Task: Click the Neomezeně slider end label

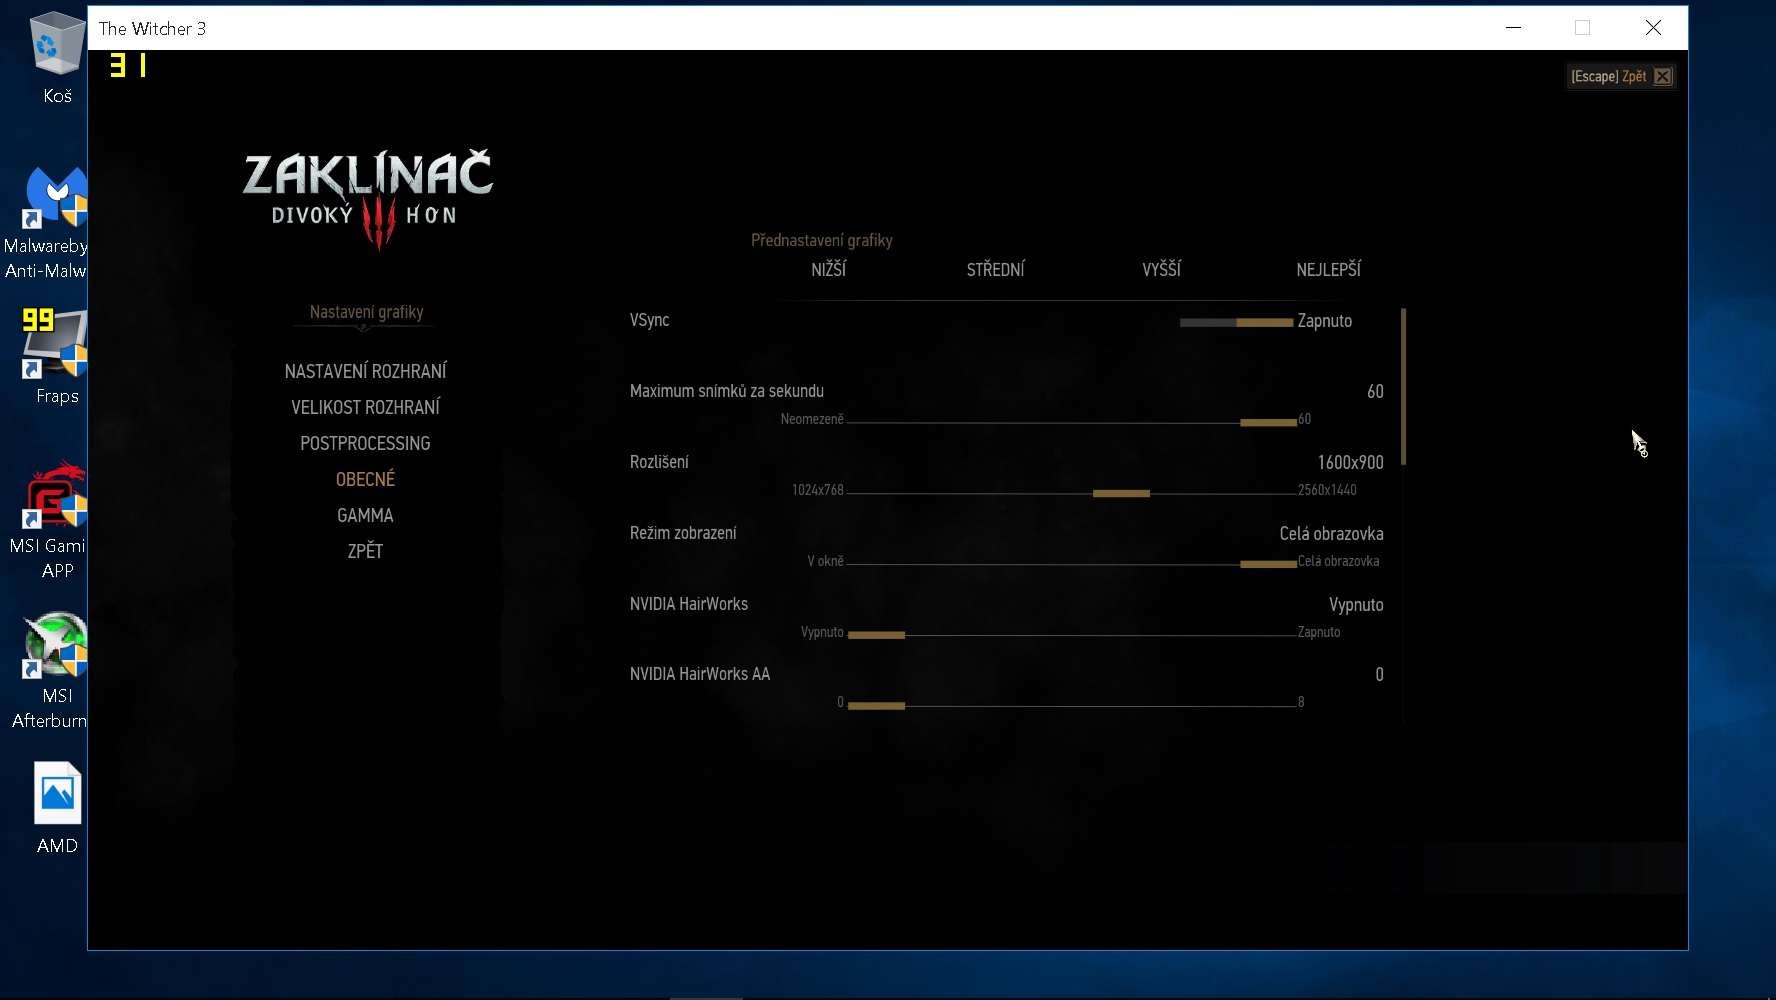Action: click(812, 419)
